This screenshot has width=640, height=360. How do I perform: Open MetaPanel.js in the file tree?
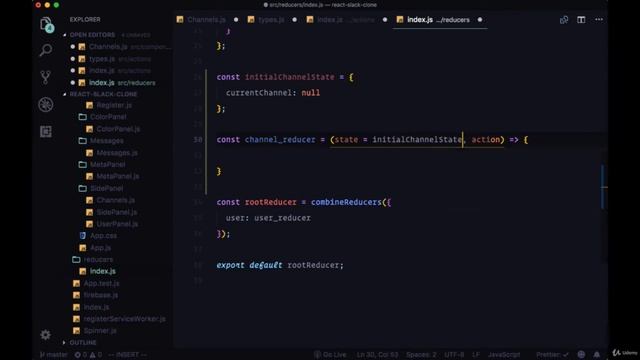pyautogui.click(x=118, y=176)
